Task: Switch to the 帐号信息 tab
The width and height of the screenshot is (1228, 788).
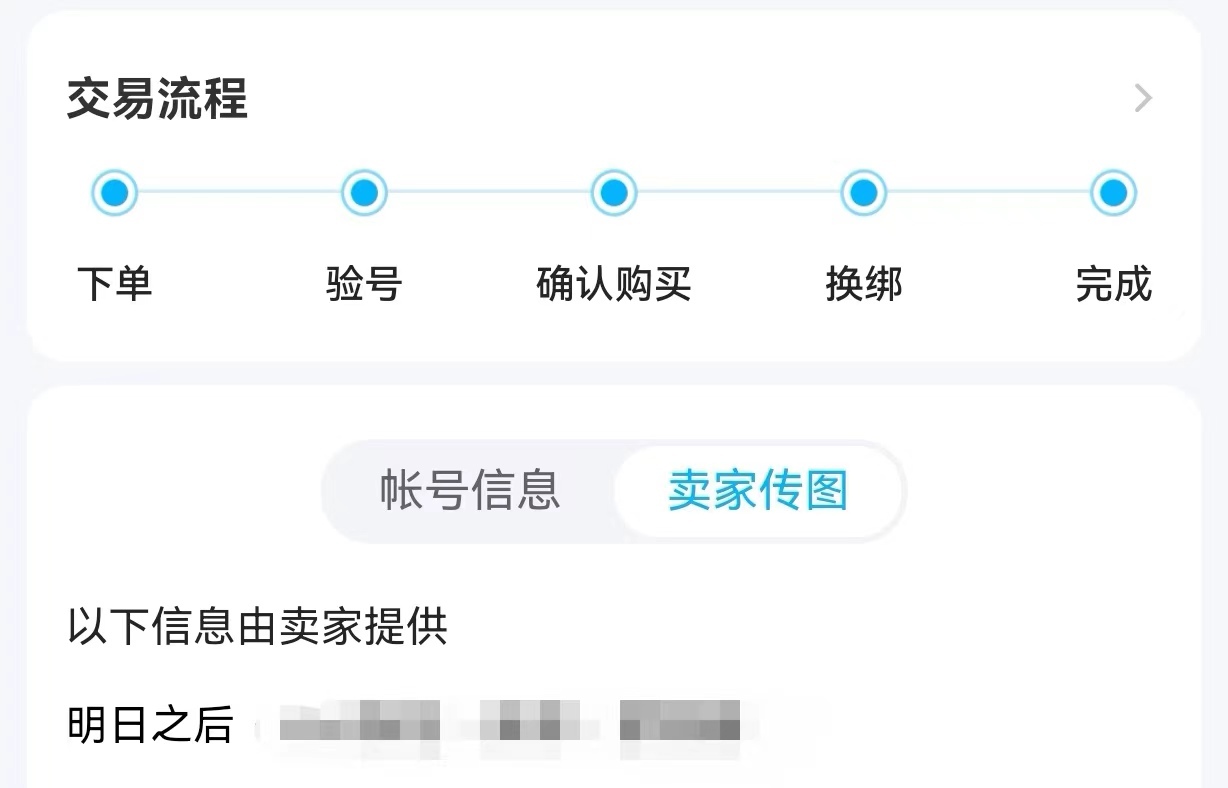Action: [x=470, y=491]
